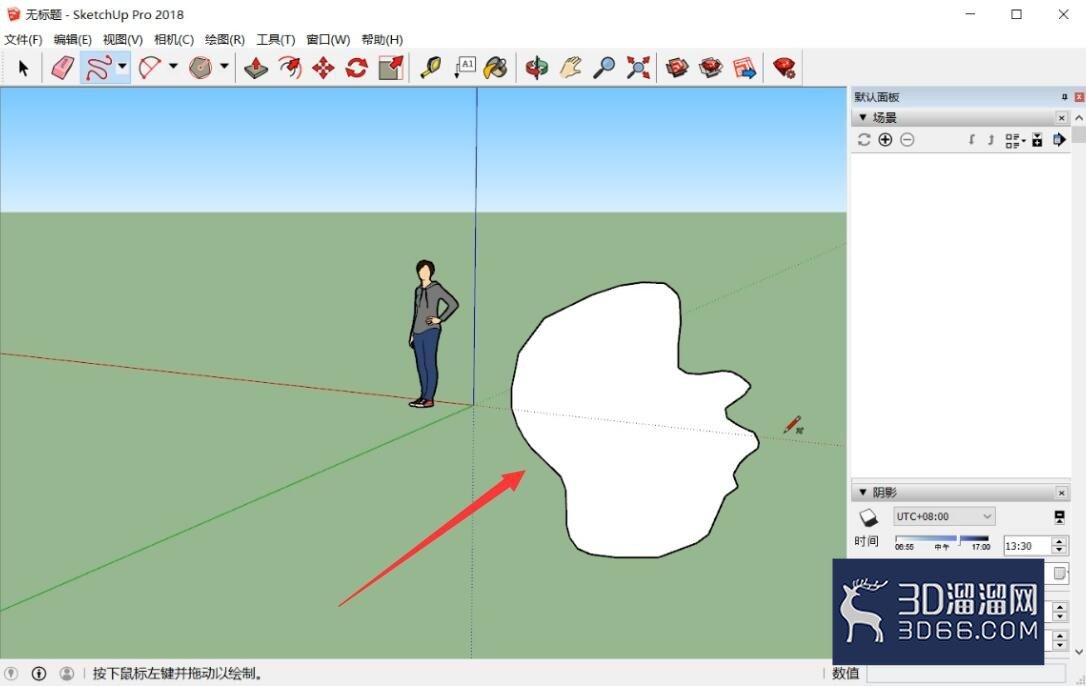Pick the Rotate tool
The height and width of the screenshot is (686, 1086).
click(x=357, y=68)
